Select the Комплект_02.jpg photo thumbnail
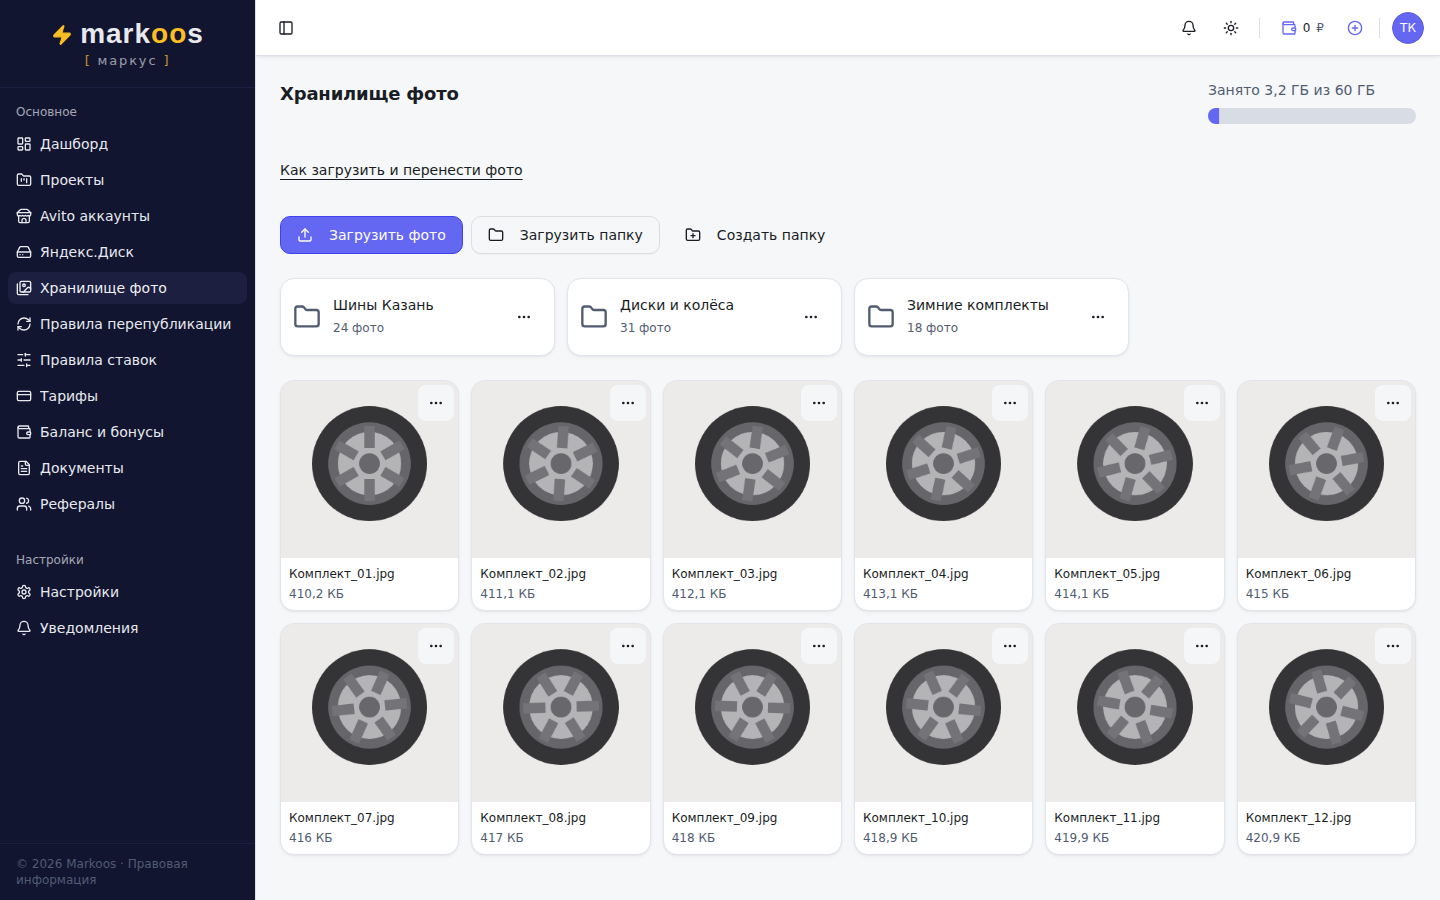 pos(561,469)
